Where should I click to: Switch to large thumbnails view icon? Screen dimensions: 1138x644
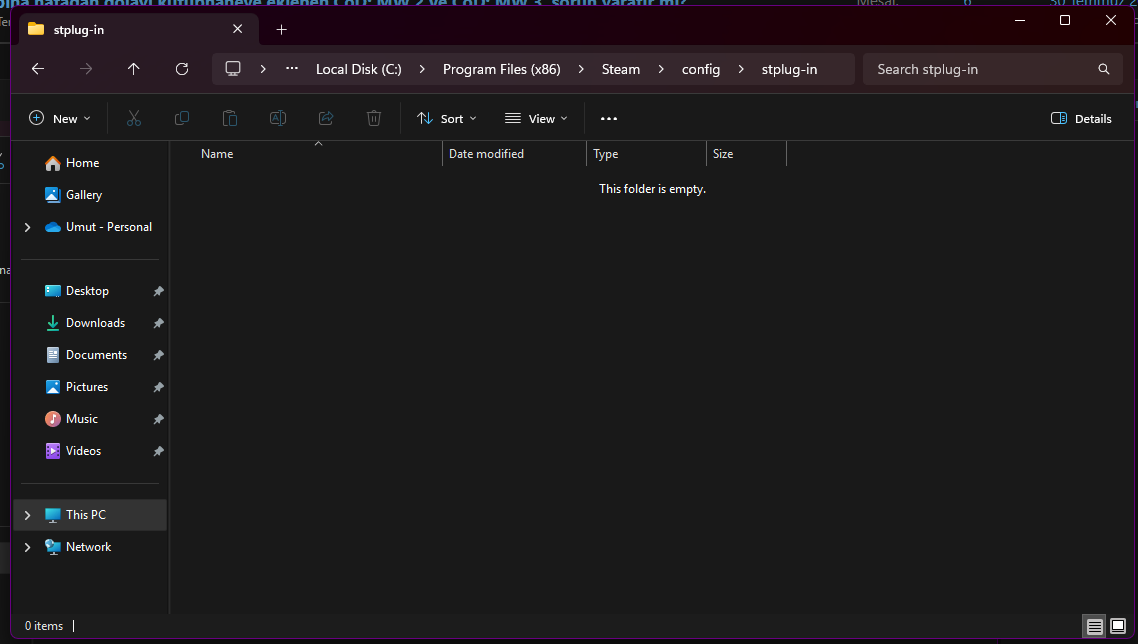(1118, 626)
